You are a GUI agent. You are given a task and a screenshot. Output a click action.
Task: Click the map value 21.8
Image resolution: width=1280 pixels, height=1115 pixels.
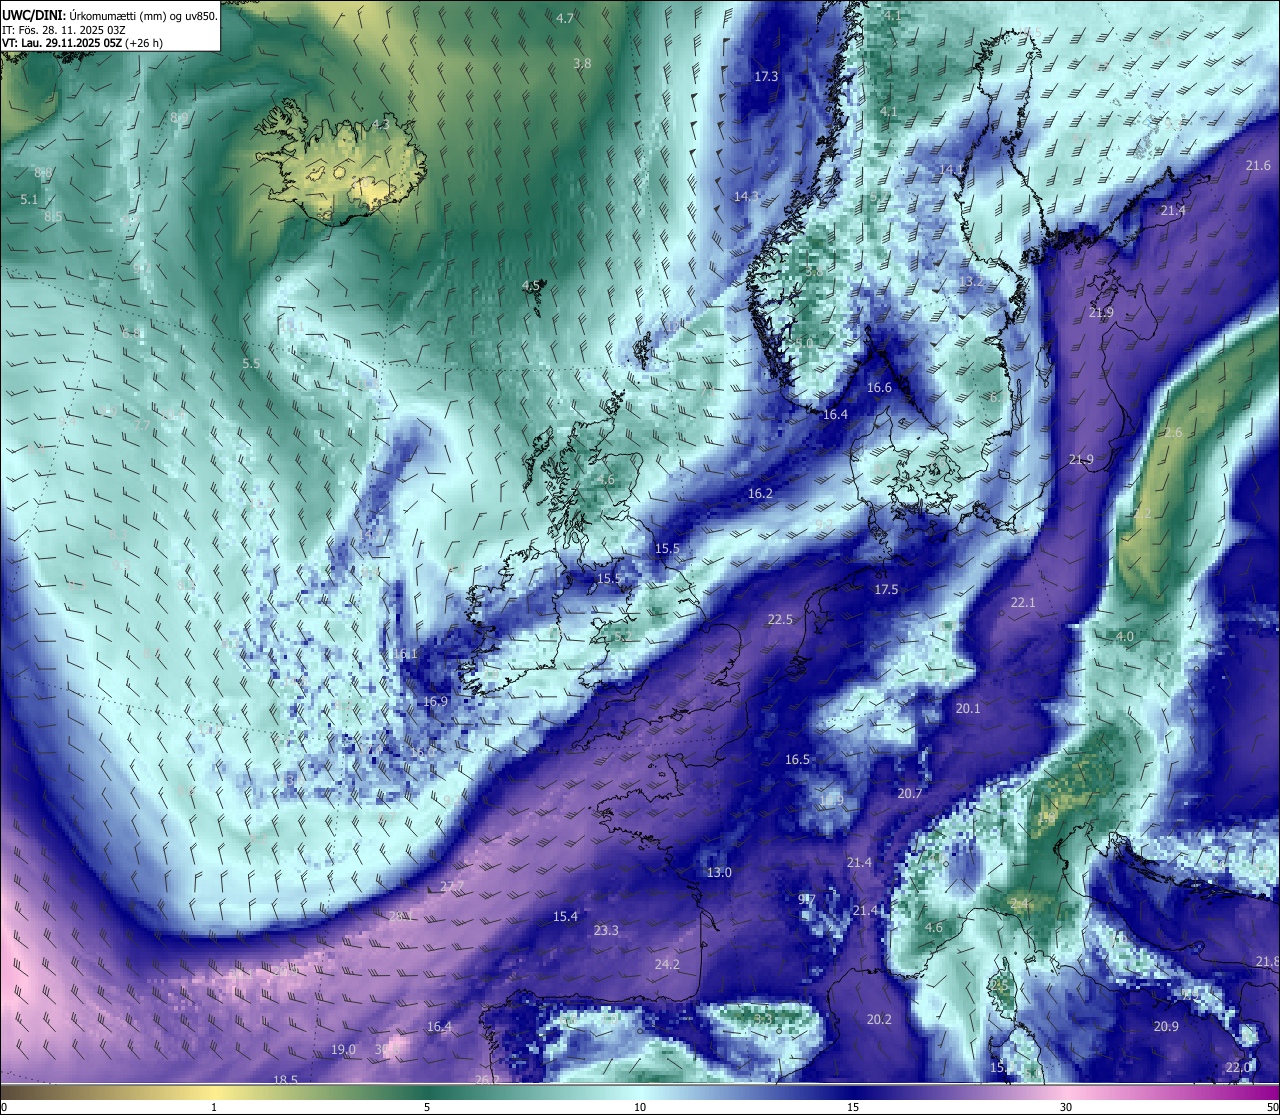[x=1266, y=961]
